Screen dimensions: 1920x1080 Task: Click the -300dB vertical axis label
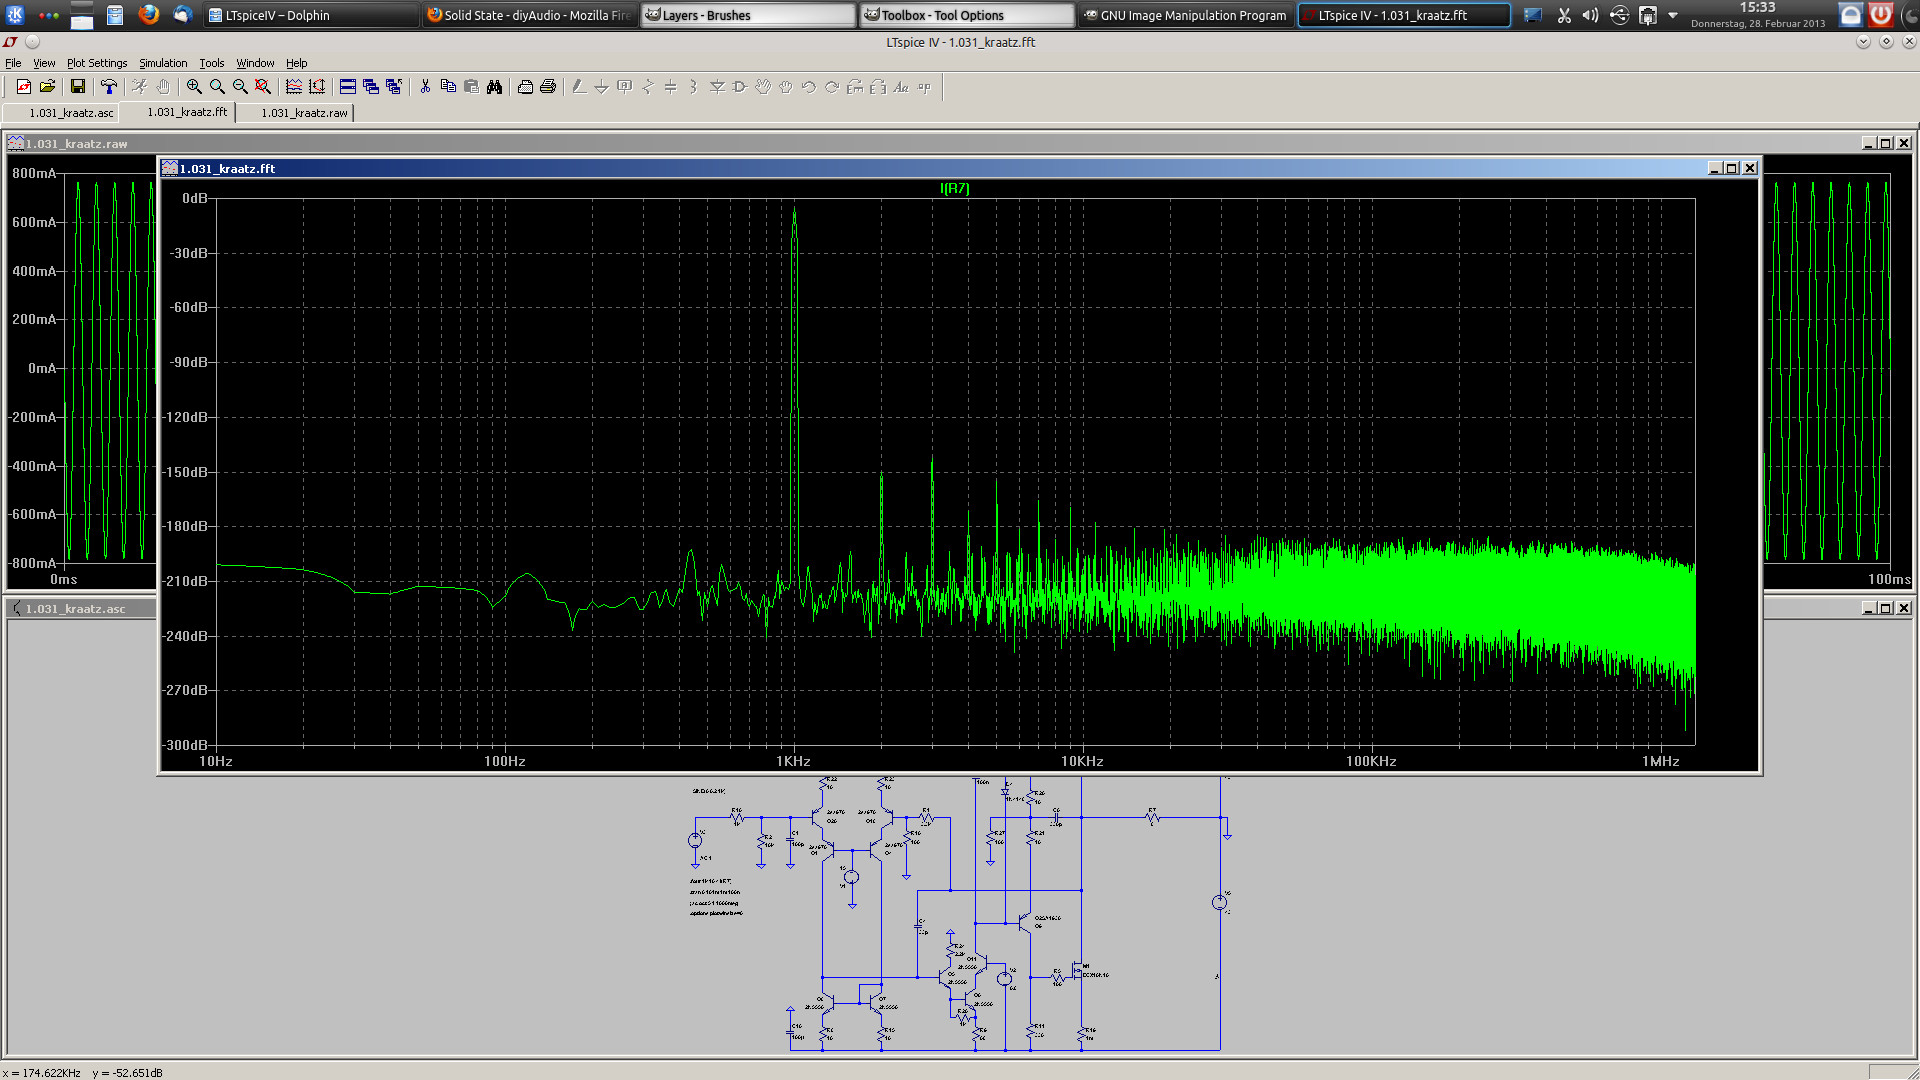186,745
